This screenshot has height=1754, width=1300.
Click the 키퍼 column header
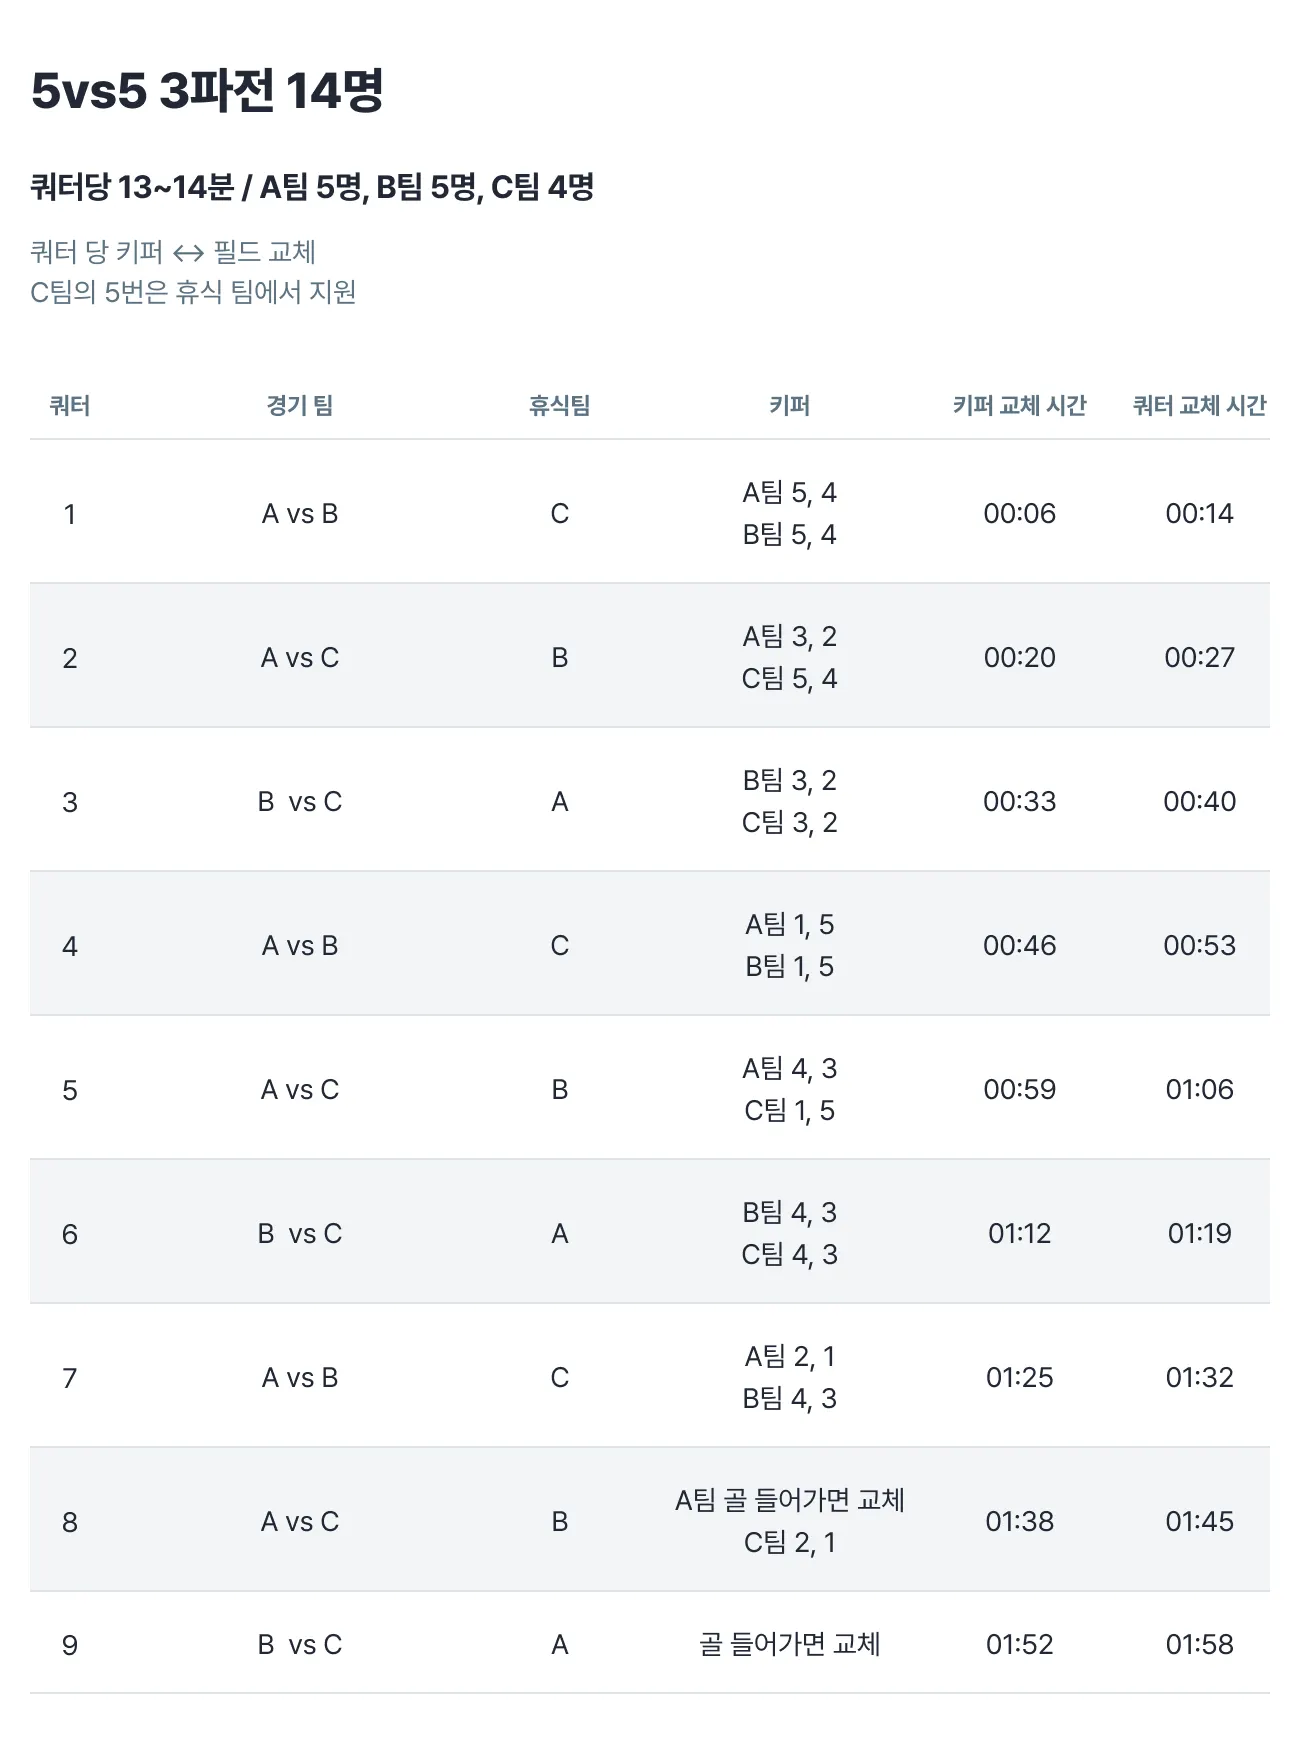click(789, 405)
